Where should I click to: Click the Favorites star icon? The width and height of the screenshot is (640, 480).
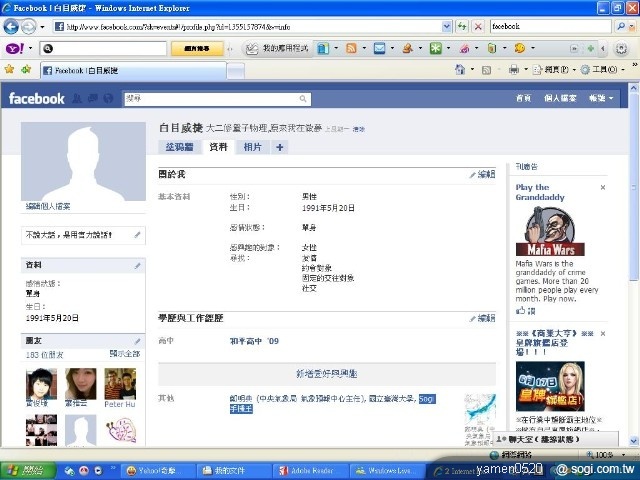click(9, 69)
